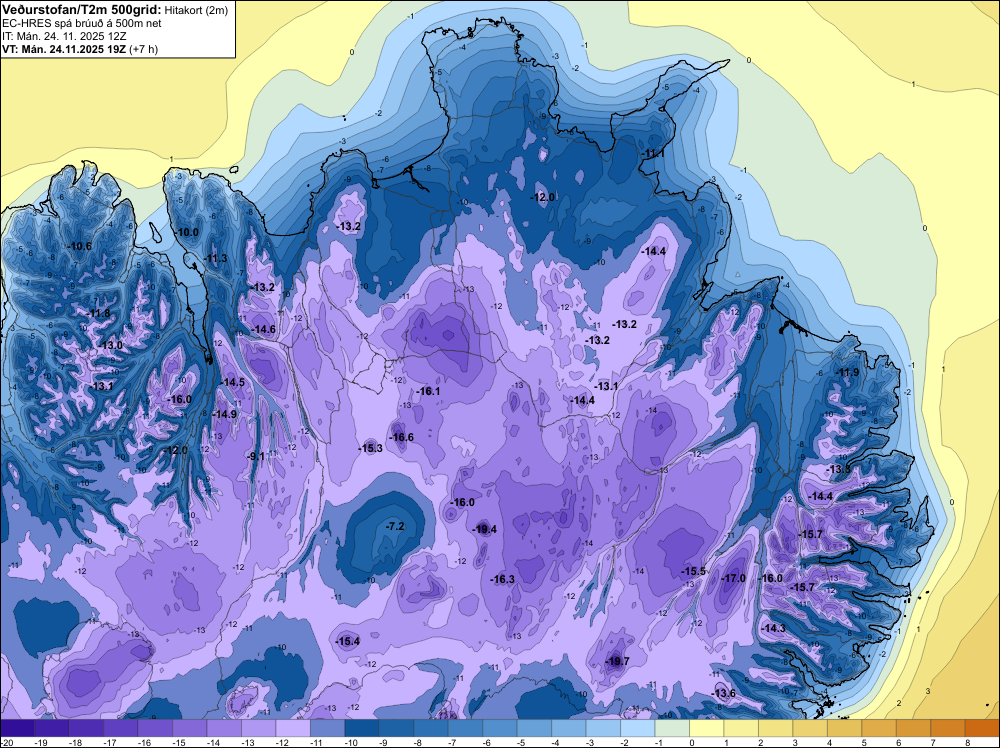The image size is (1000, 748).
Task: Click the -16.3 temperature value on the map
Action: [x=503, y=578]
